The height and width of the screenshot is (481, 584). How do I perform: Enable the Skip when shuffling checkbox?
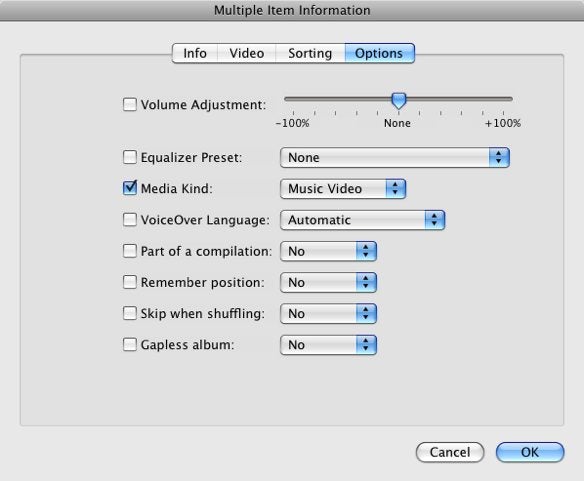coord(130,313)
